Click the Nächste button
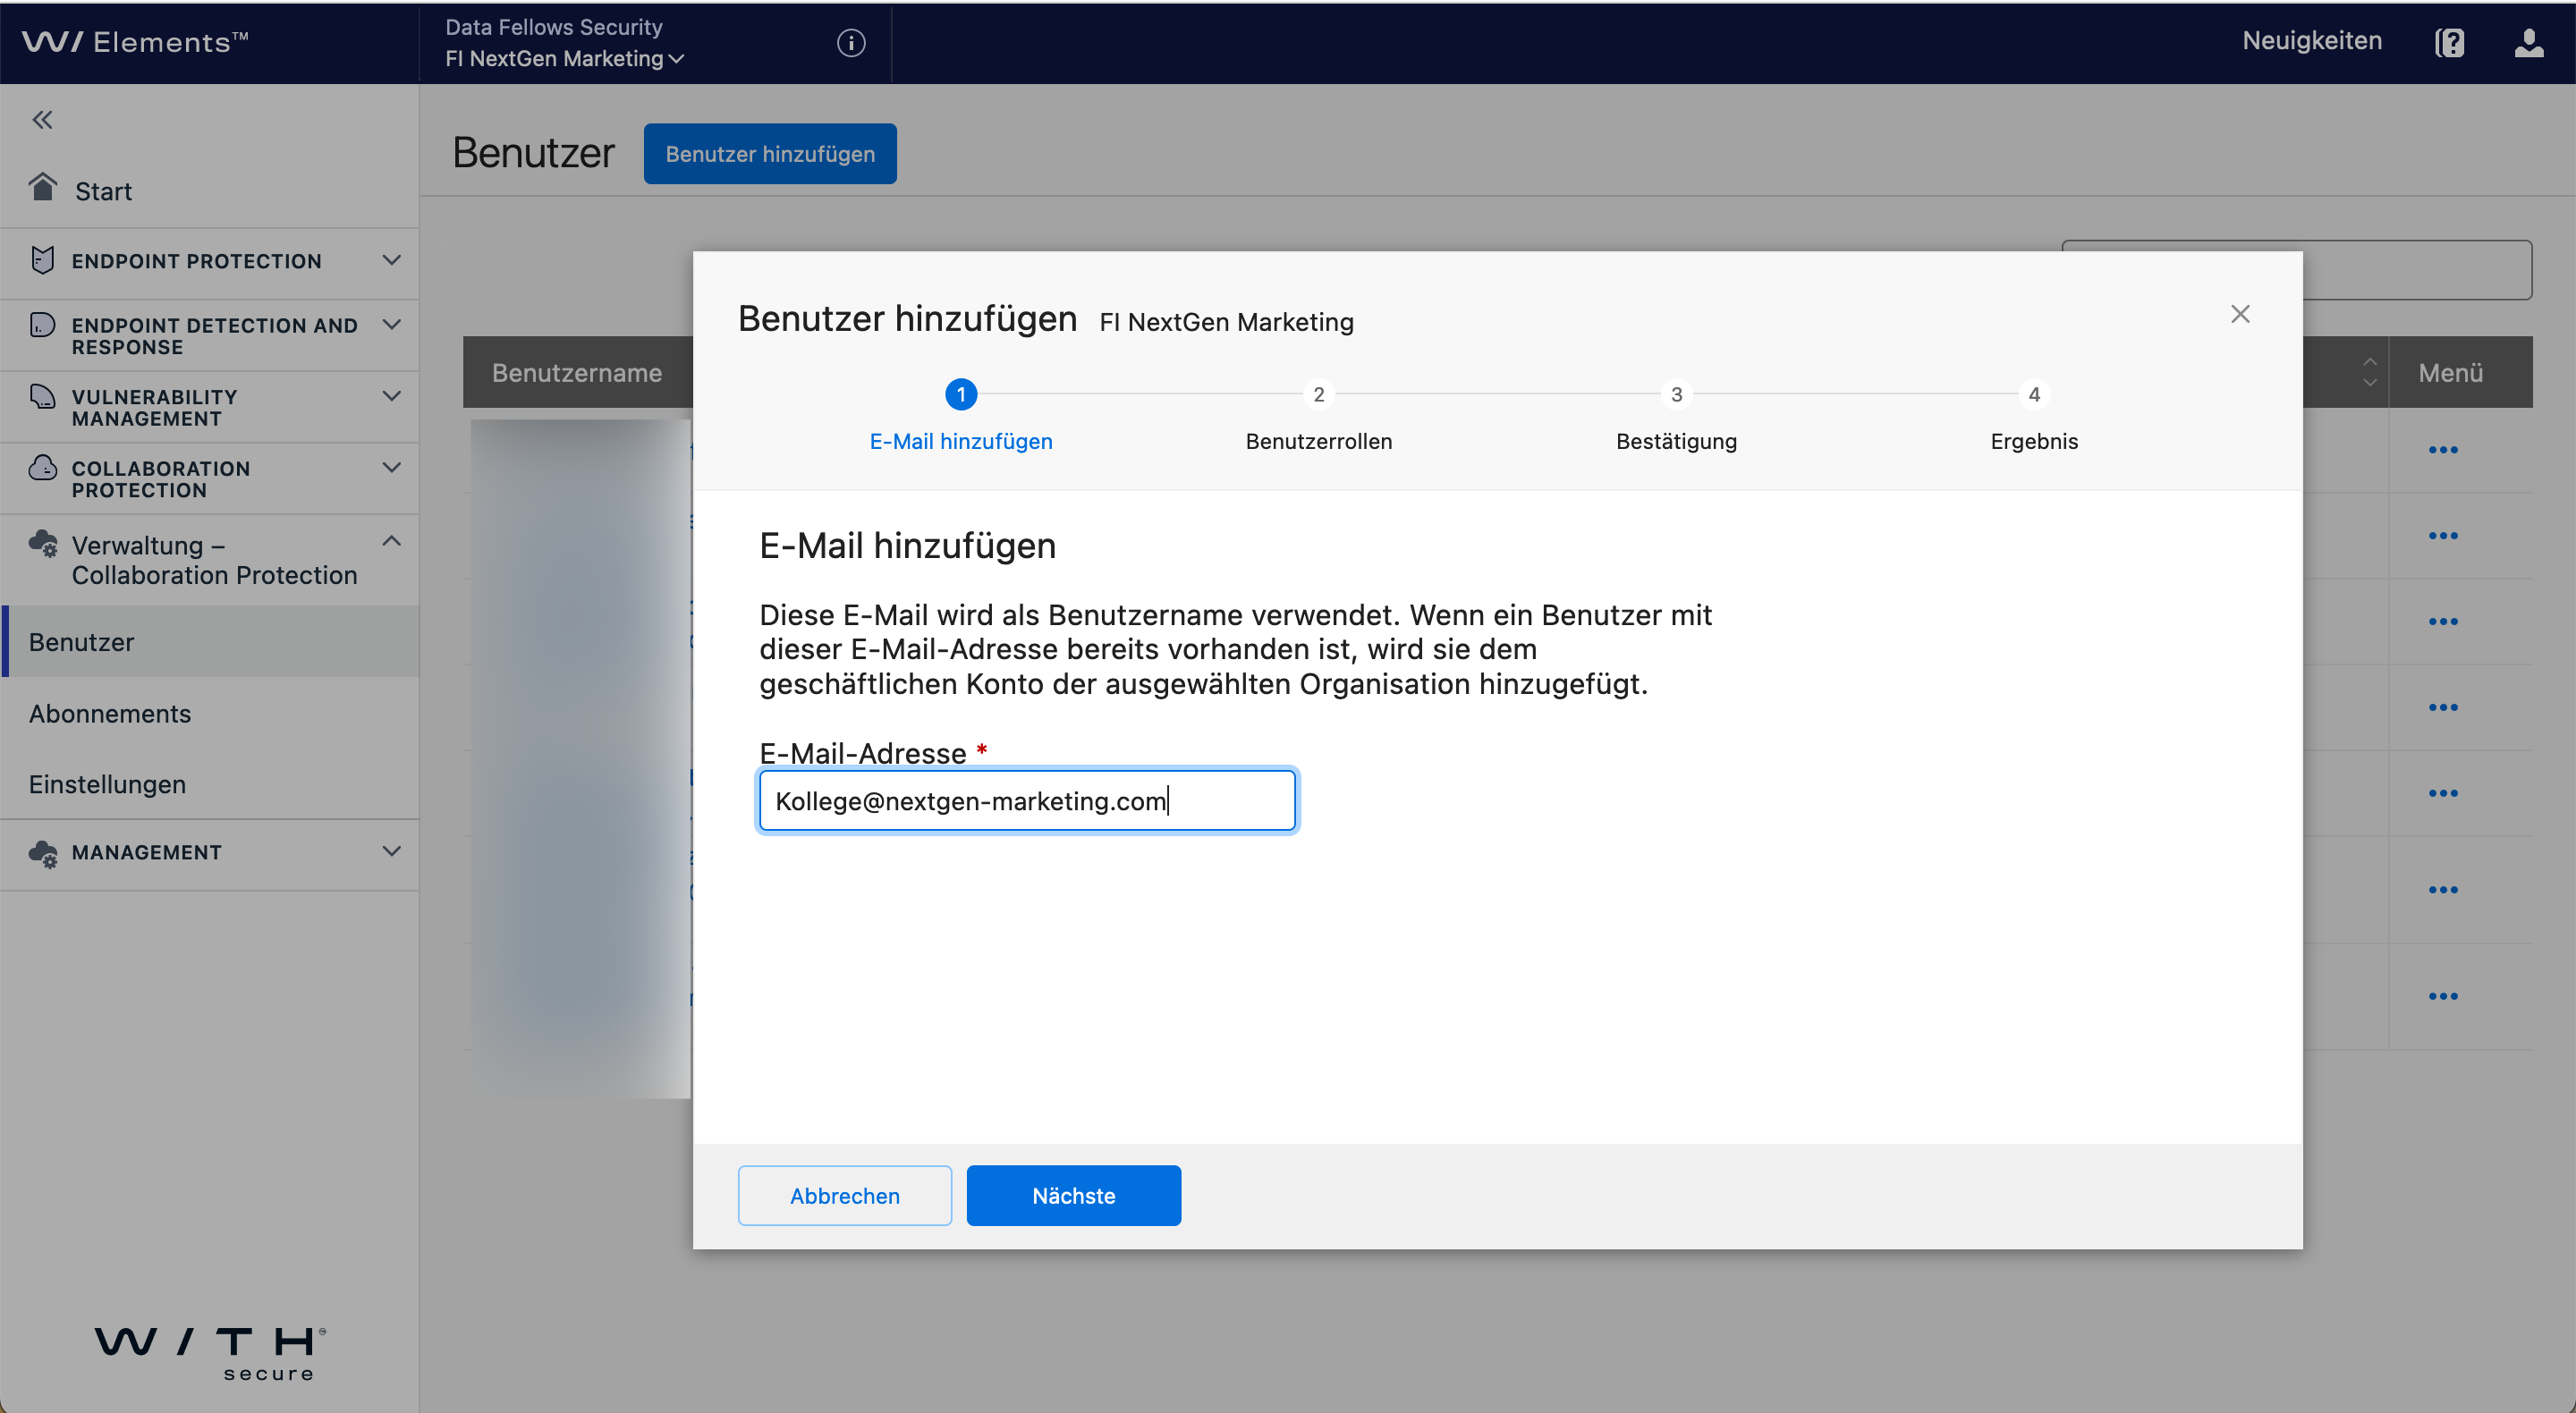The height and width of the screenshot is (1413, 2576). pyautogui.click(x=1073, y=1196)
